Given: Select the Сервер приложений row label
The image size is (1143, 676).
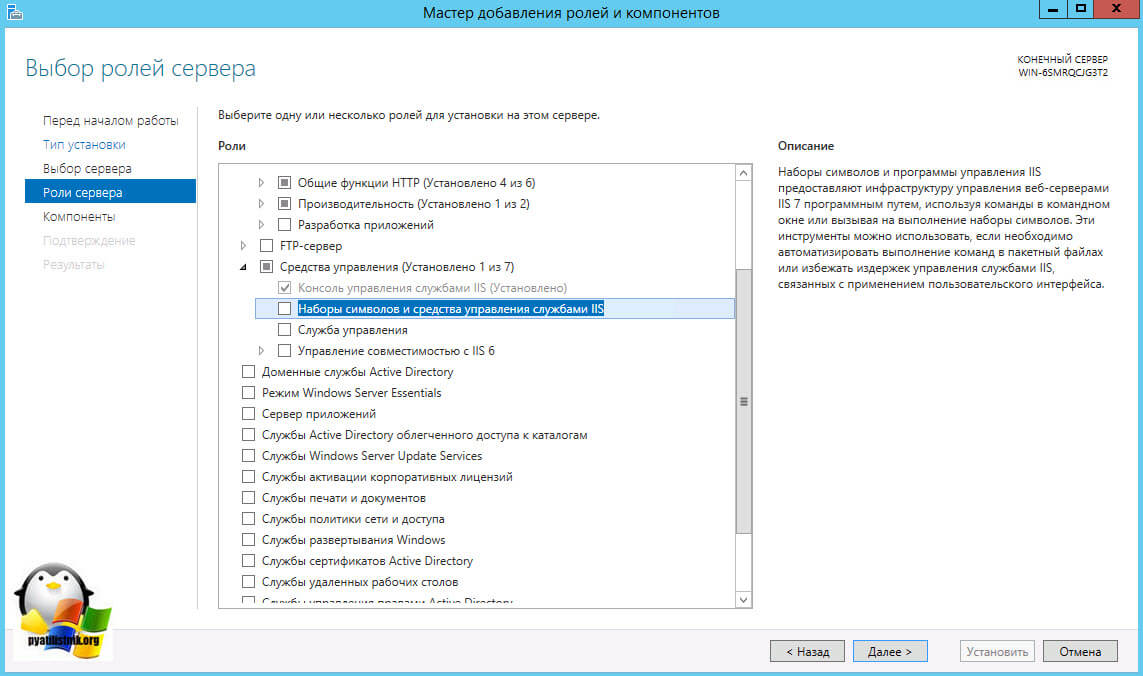Looking at the screenshot, I should point(319,413).
